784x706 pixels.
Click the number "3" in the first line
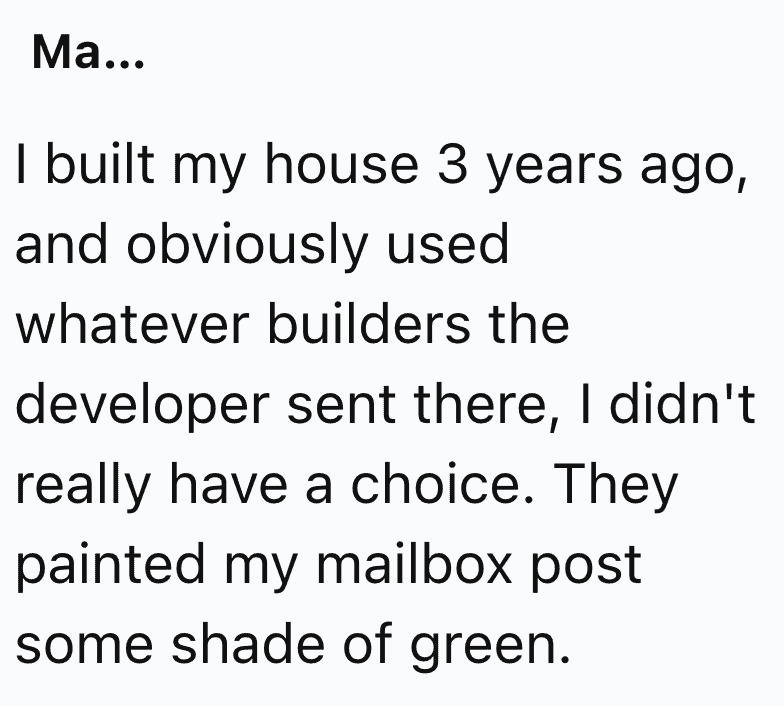tap(452, 164)
